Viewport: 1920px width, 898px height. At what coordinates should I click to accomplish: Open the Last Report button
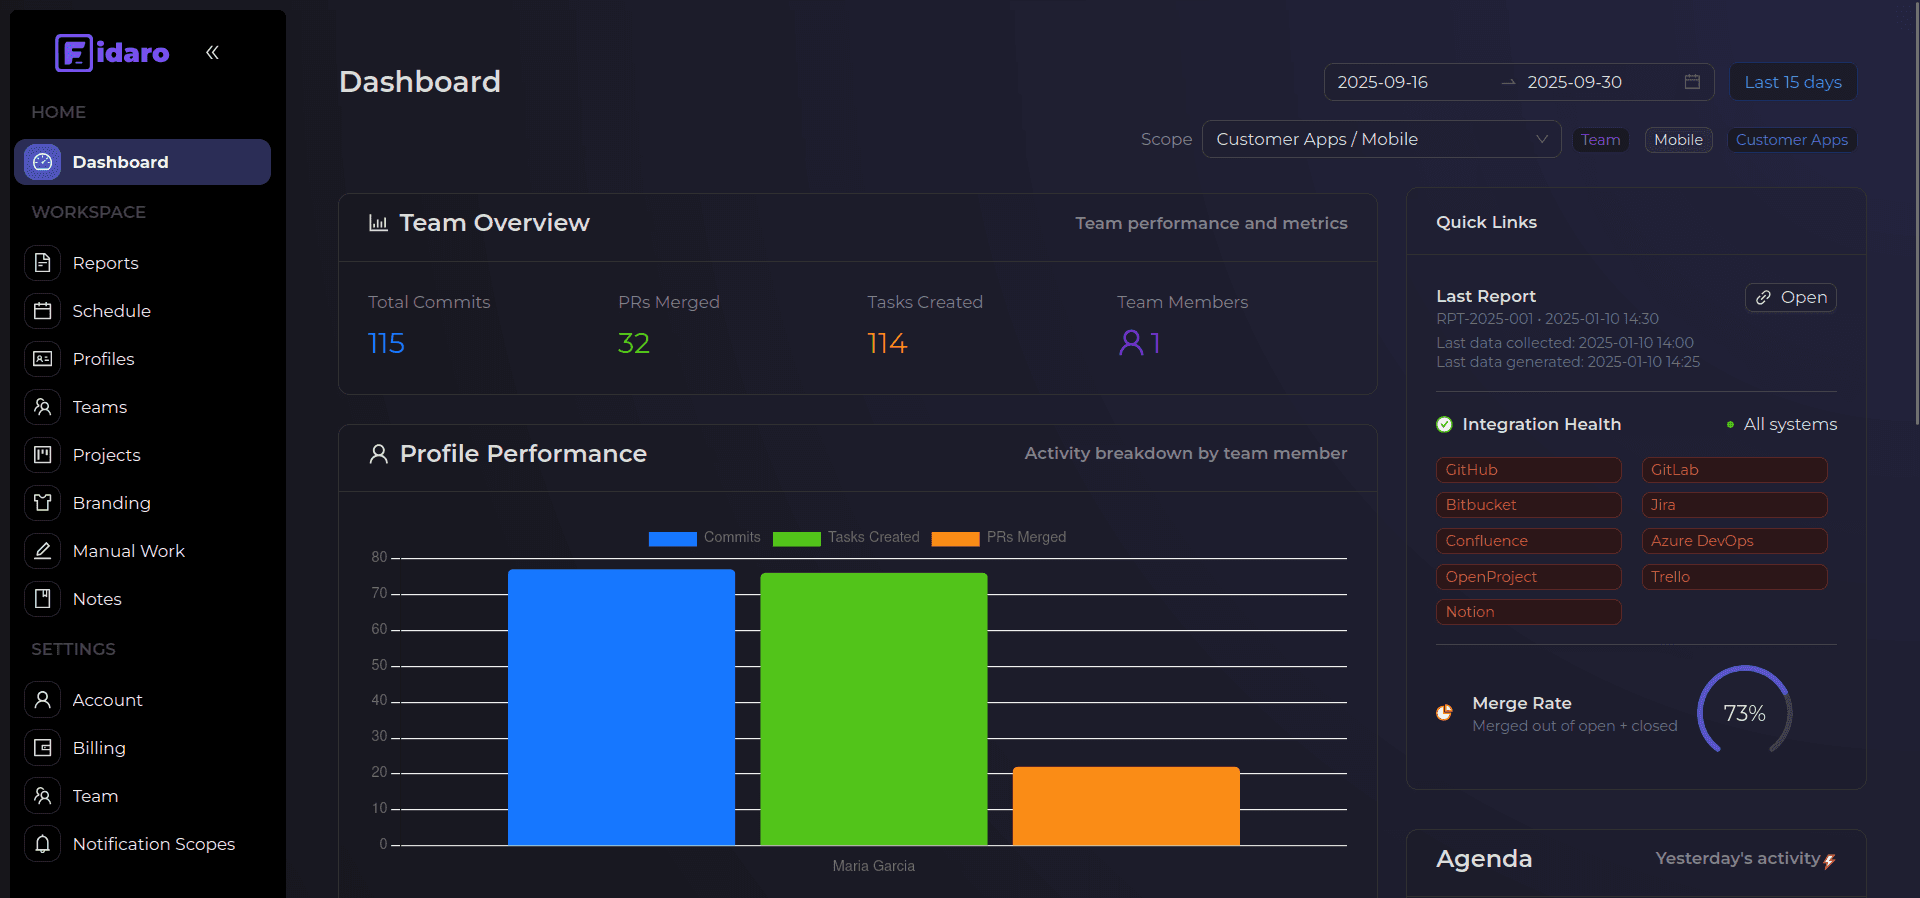point(1790,297)
